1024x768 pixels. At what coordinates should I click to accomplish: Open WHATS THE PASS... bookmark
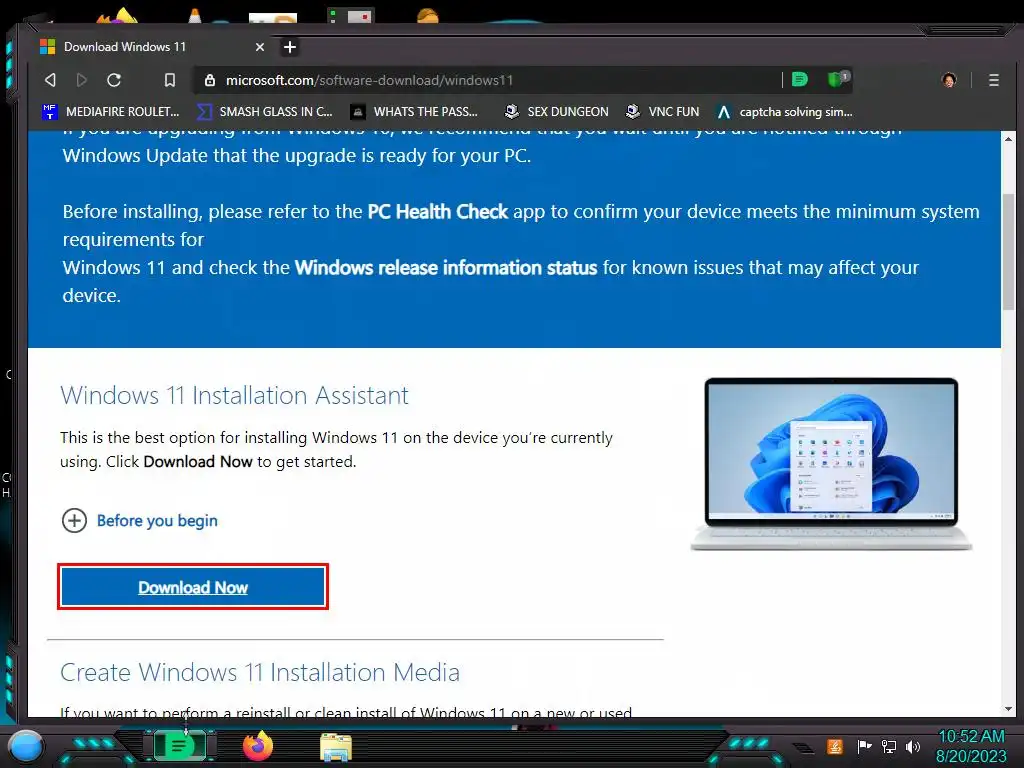click(x=414, y=112)
